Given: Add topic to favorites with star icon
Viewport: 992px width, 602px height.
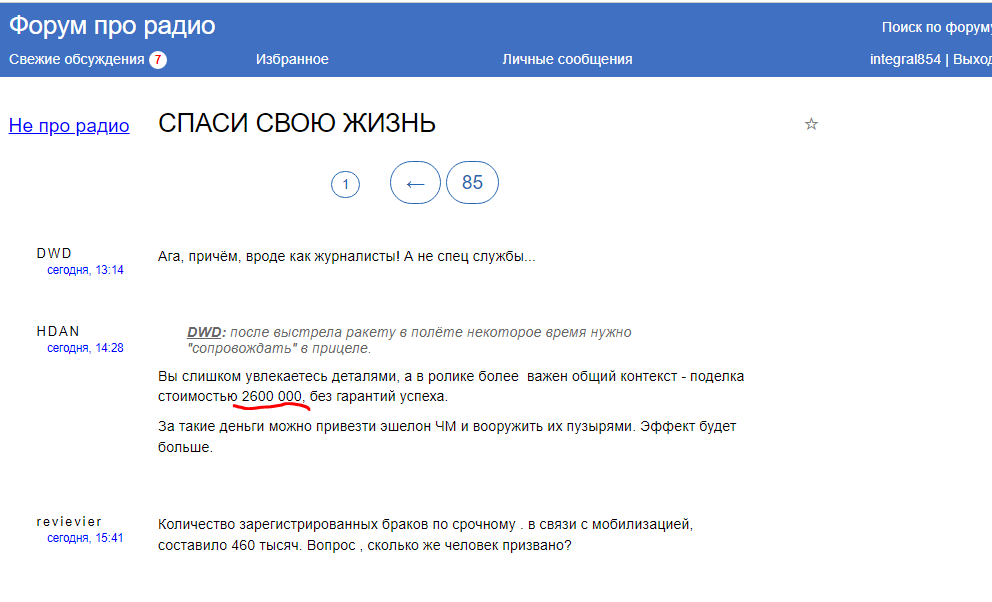Looking at the screenshot, I should [x=811, y=124].
